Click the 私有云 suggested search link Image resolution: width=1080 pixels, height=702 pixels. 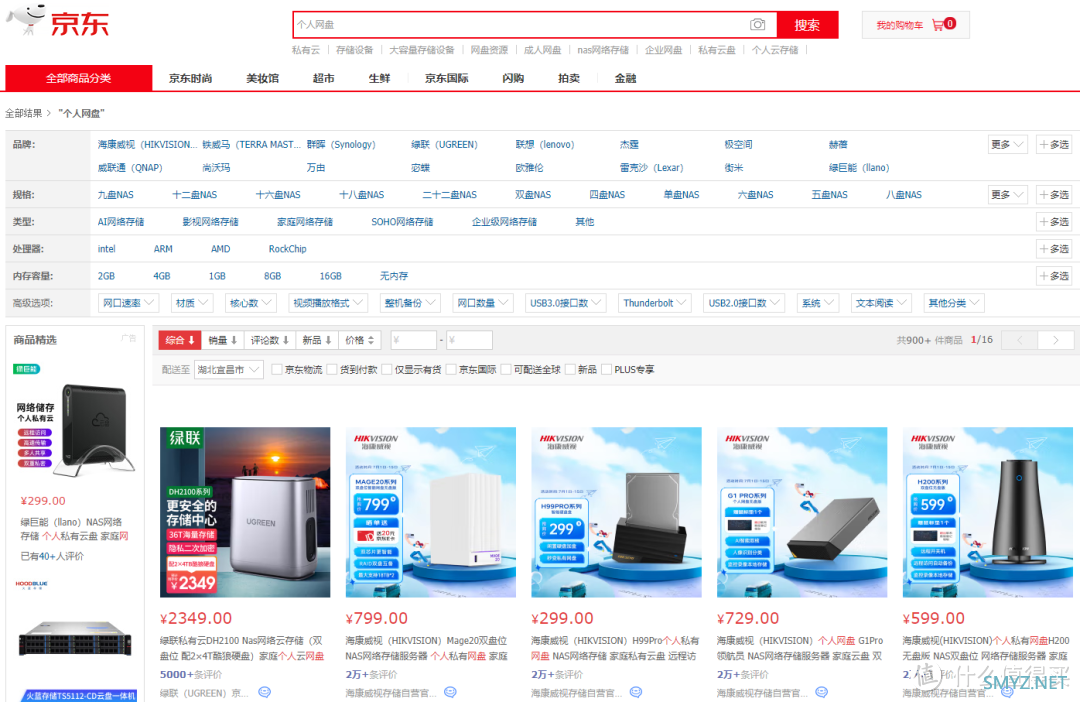click(306, 50)
